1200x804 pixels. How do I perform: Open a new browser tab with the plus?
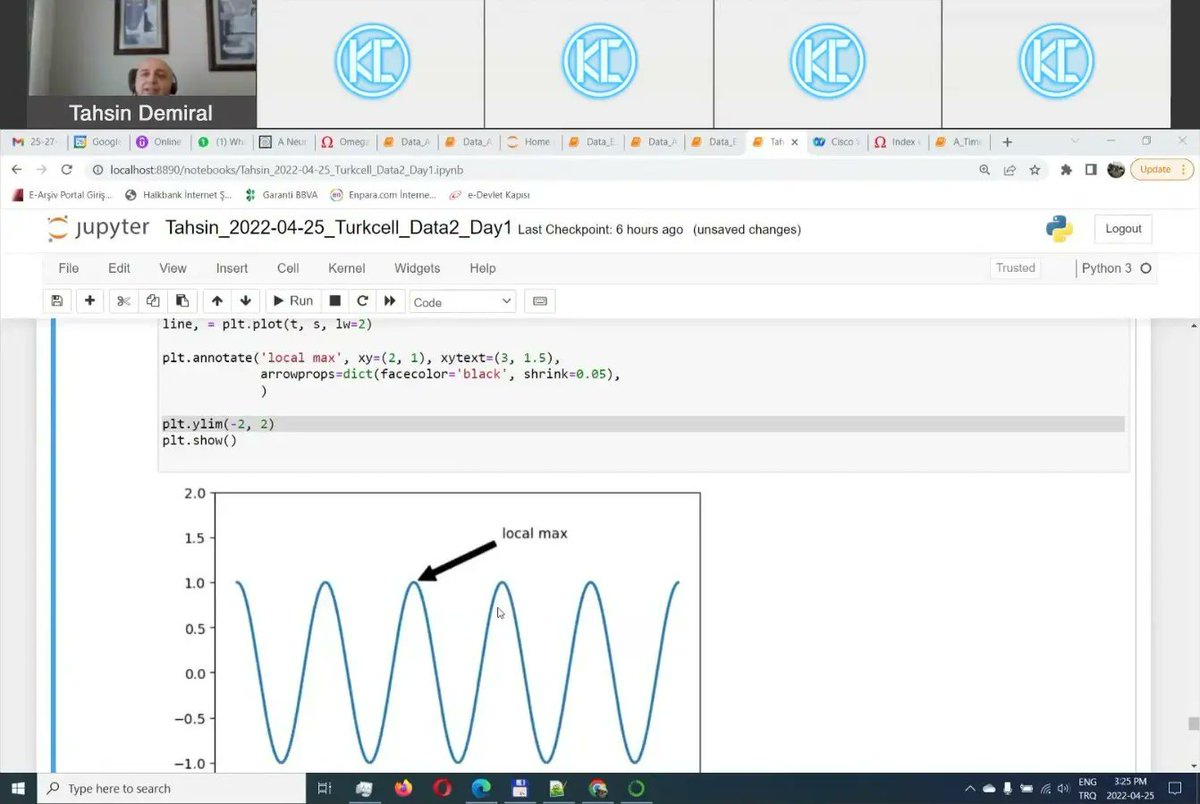tap(1007, 142)
